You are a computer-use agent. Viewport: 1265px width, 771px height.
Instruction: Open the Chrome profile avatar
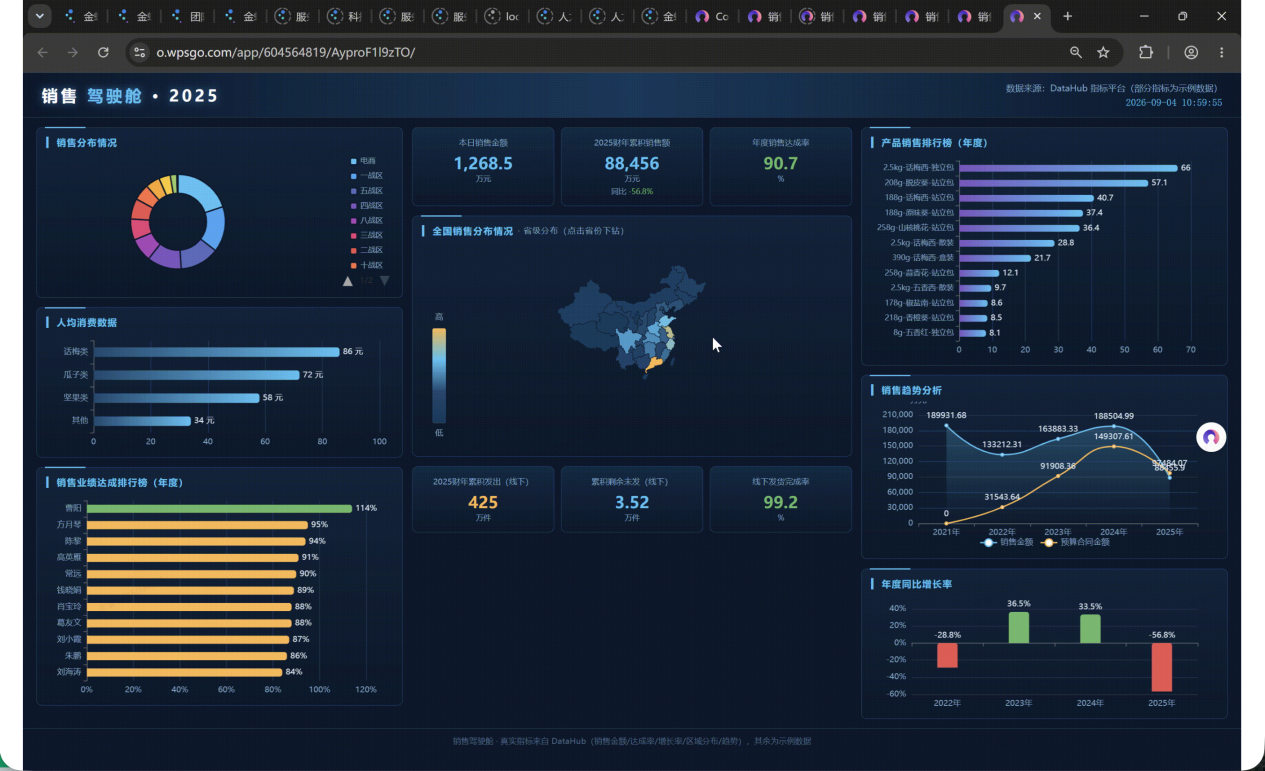point(1191,52)
